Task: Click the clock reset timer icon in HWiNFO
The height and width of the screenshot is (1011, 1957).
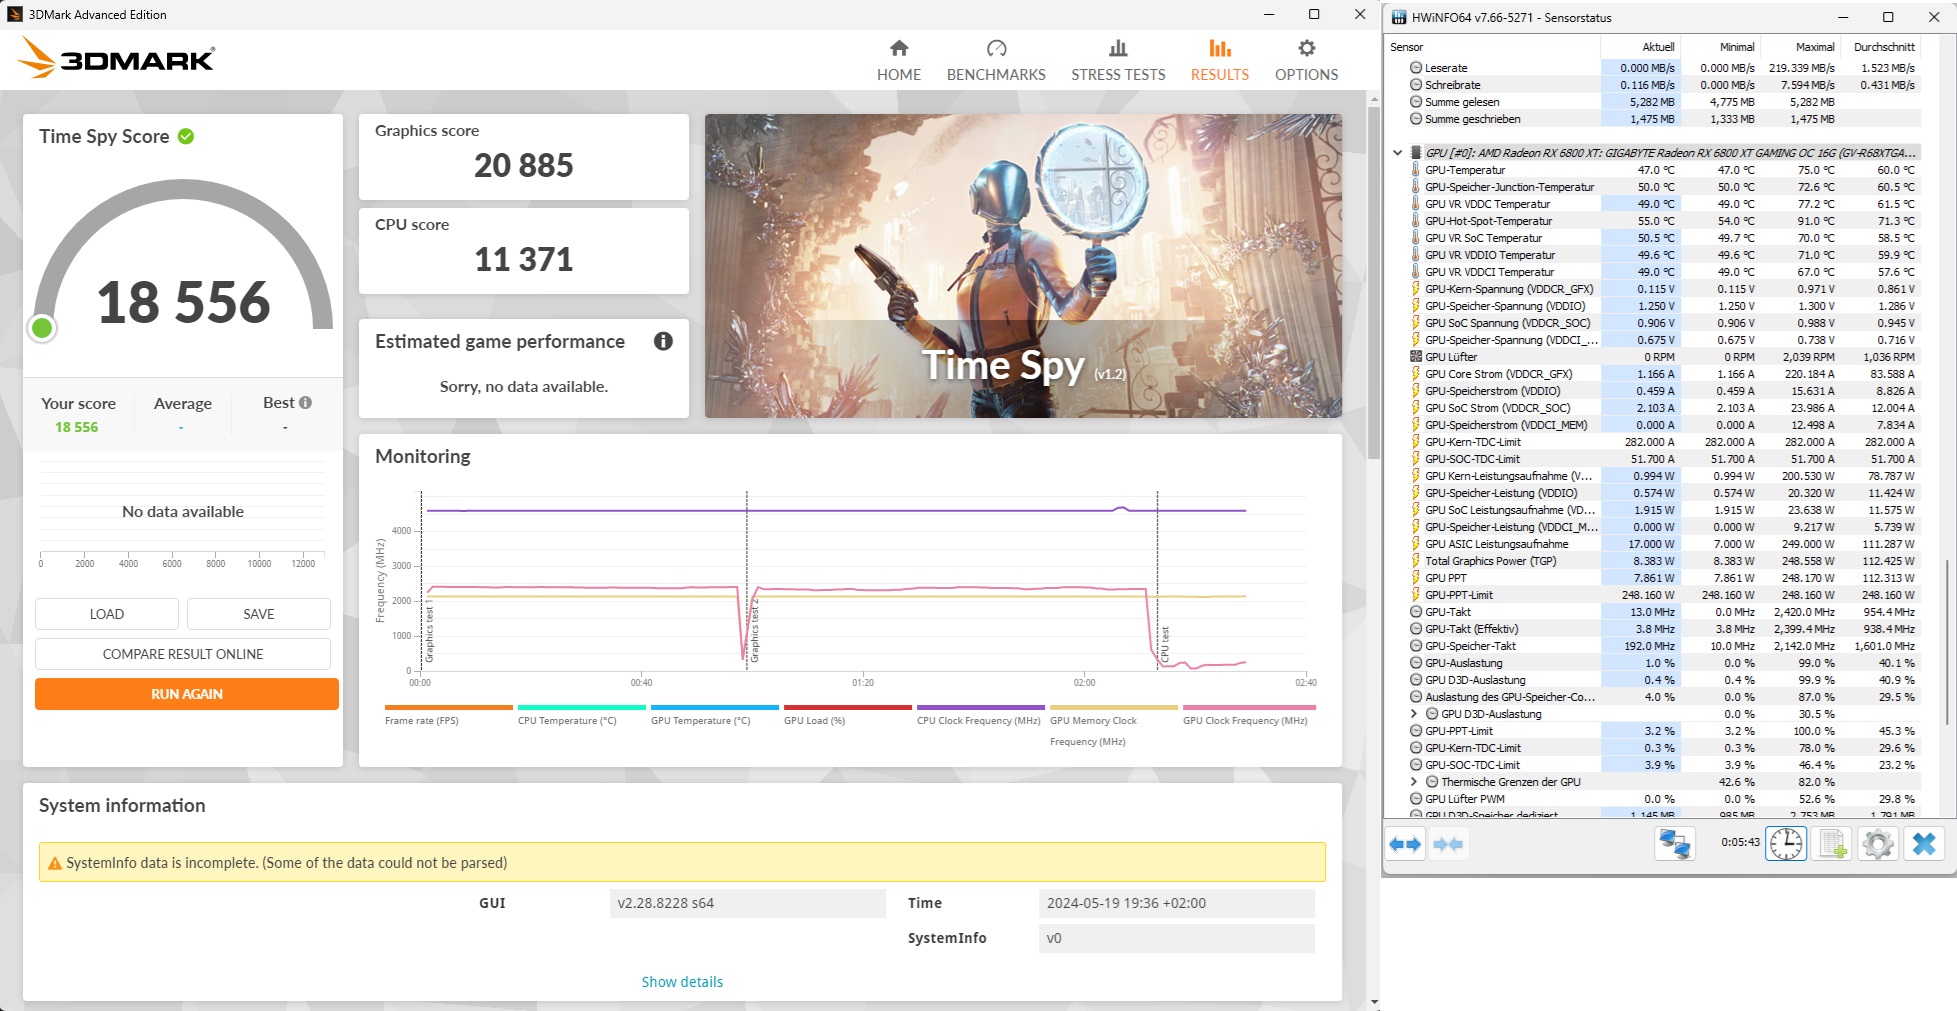Action: [1785, 844]
